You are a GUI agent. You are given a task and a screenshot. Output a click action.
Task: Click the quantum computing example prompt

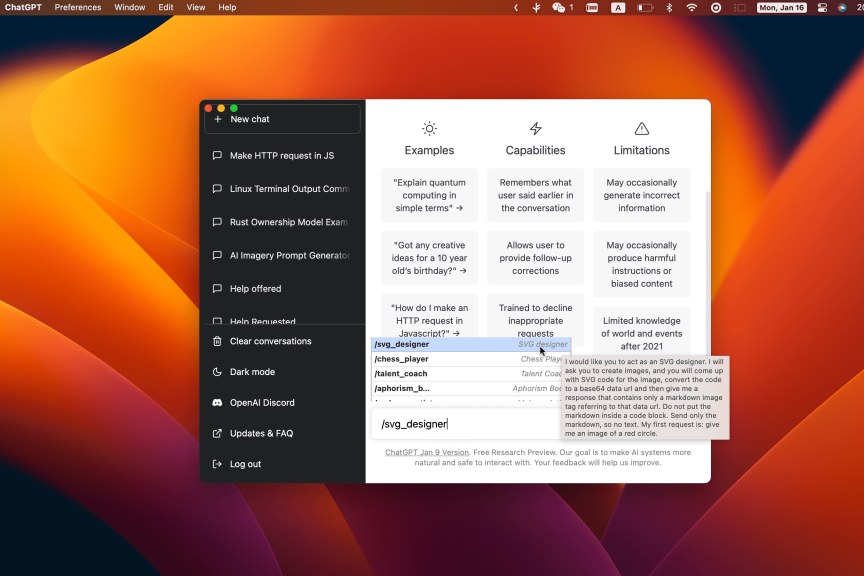pyautogui.click(x=429, y=195)
